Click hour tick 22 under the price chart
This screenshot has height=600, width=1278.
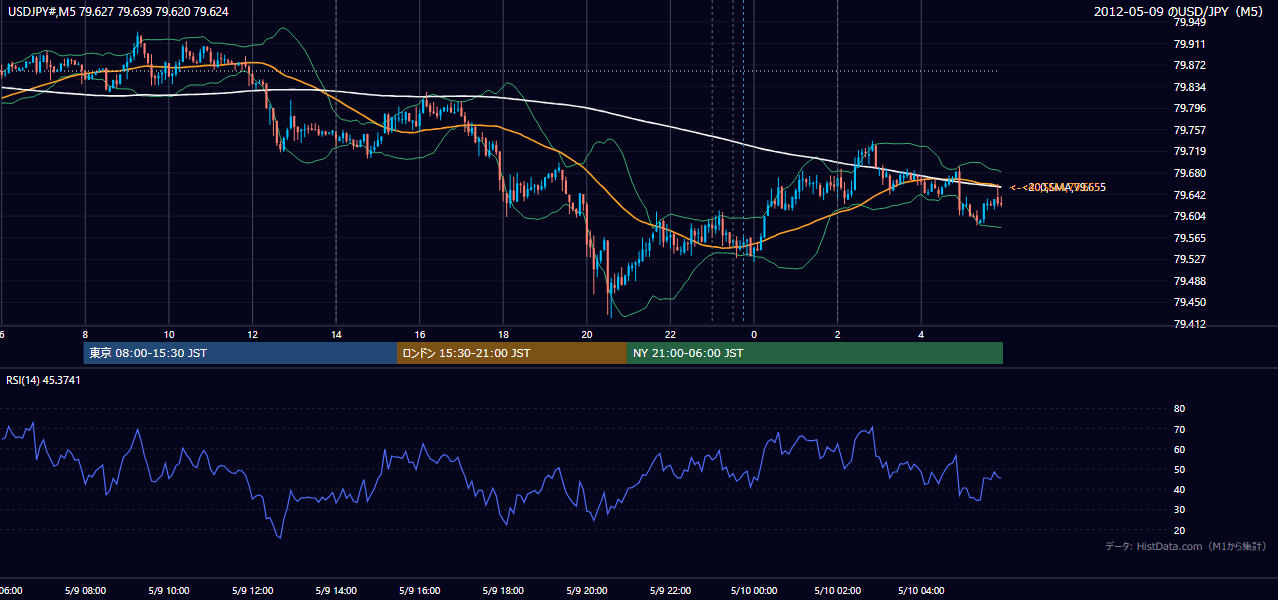click(671, 334)
